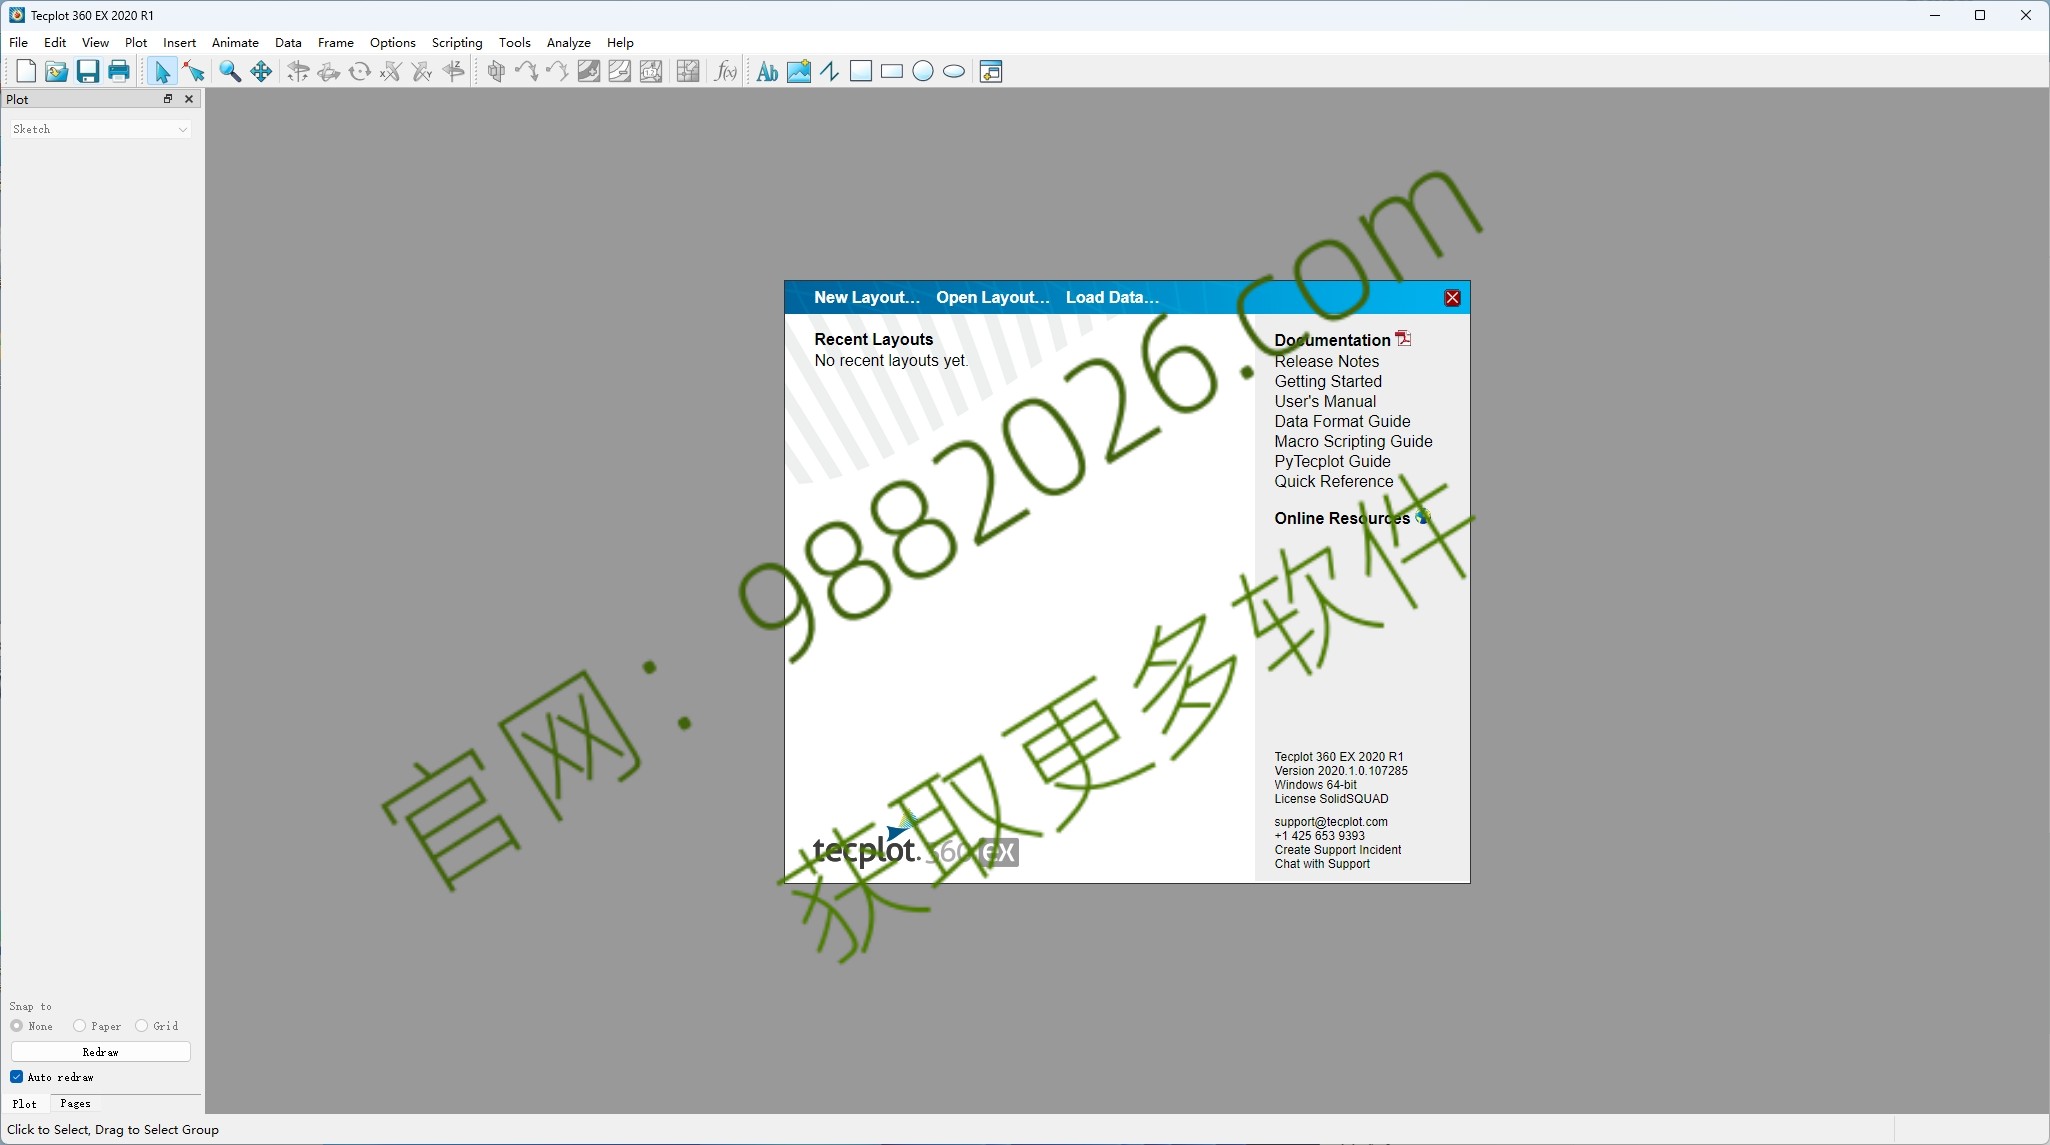Viewport: 2050px width, 1145px height.
Task: Click the remove contour level icon
Action: pyautogui.click(x=620, y=71)
